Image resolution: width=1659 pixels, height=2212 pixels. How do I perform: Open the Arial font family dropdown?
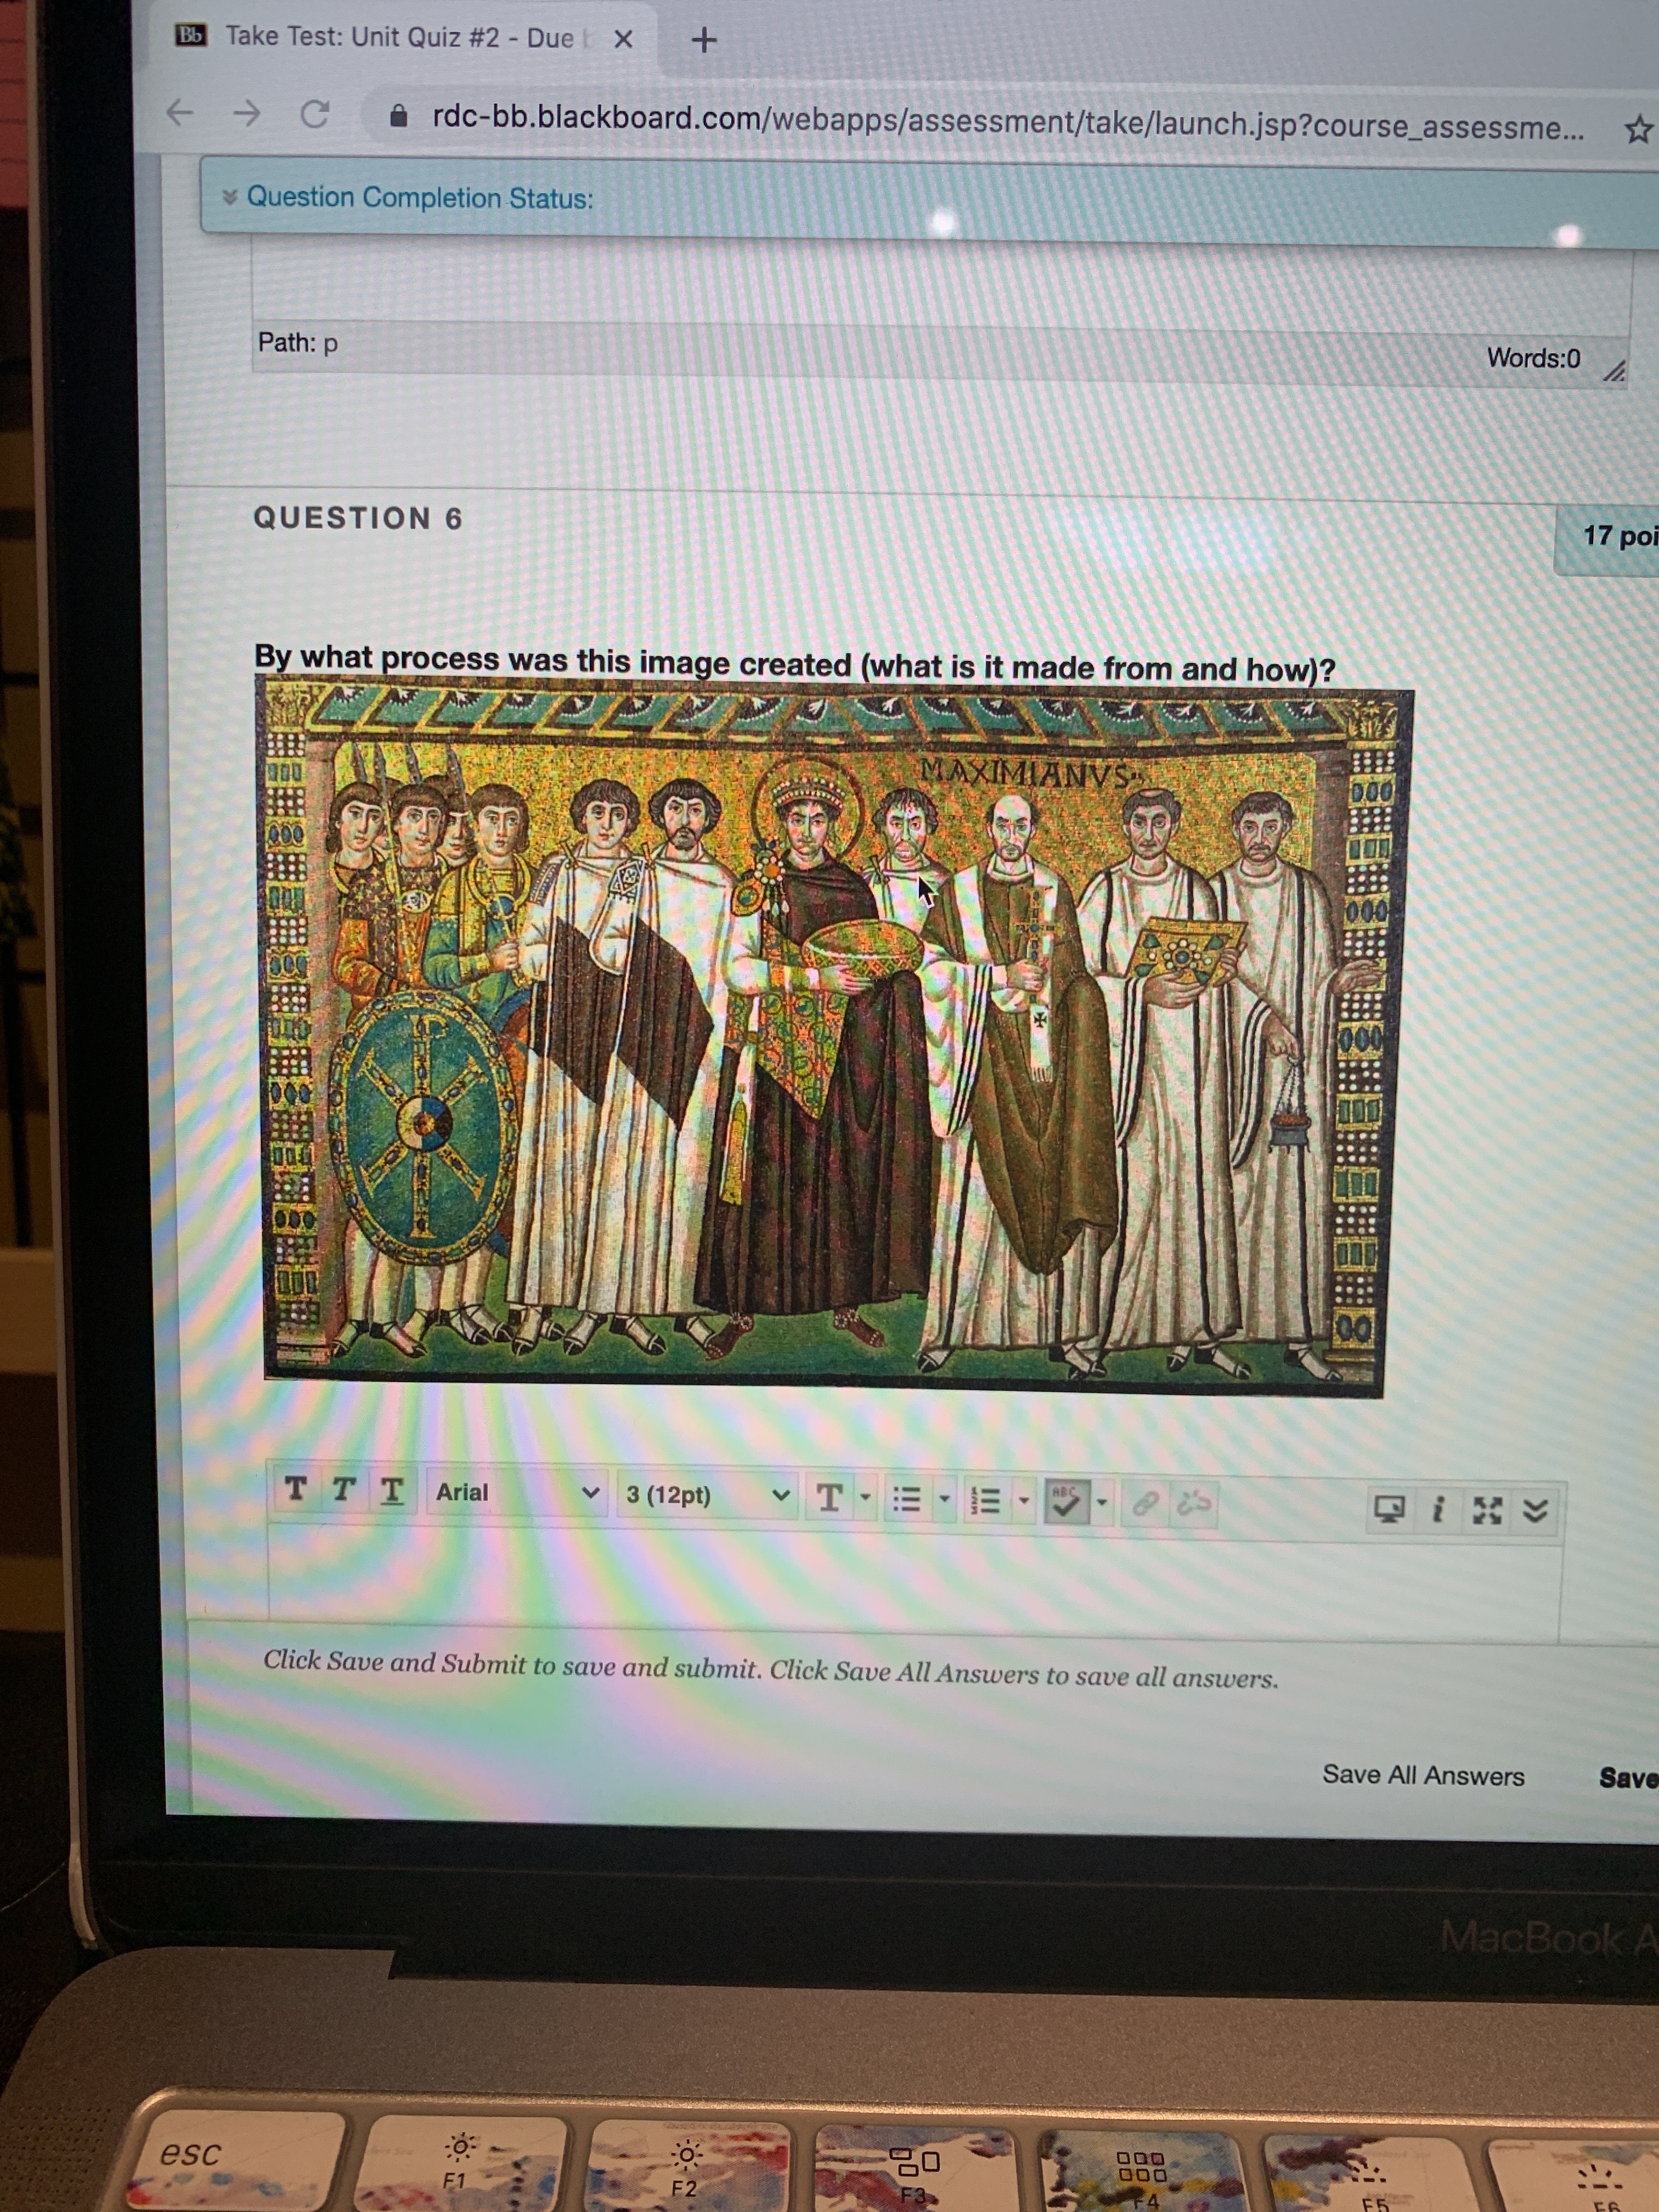[517, 1492]
